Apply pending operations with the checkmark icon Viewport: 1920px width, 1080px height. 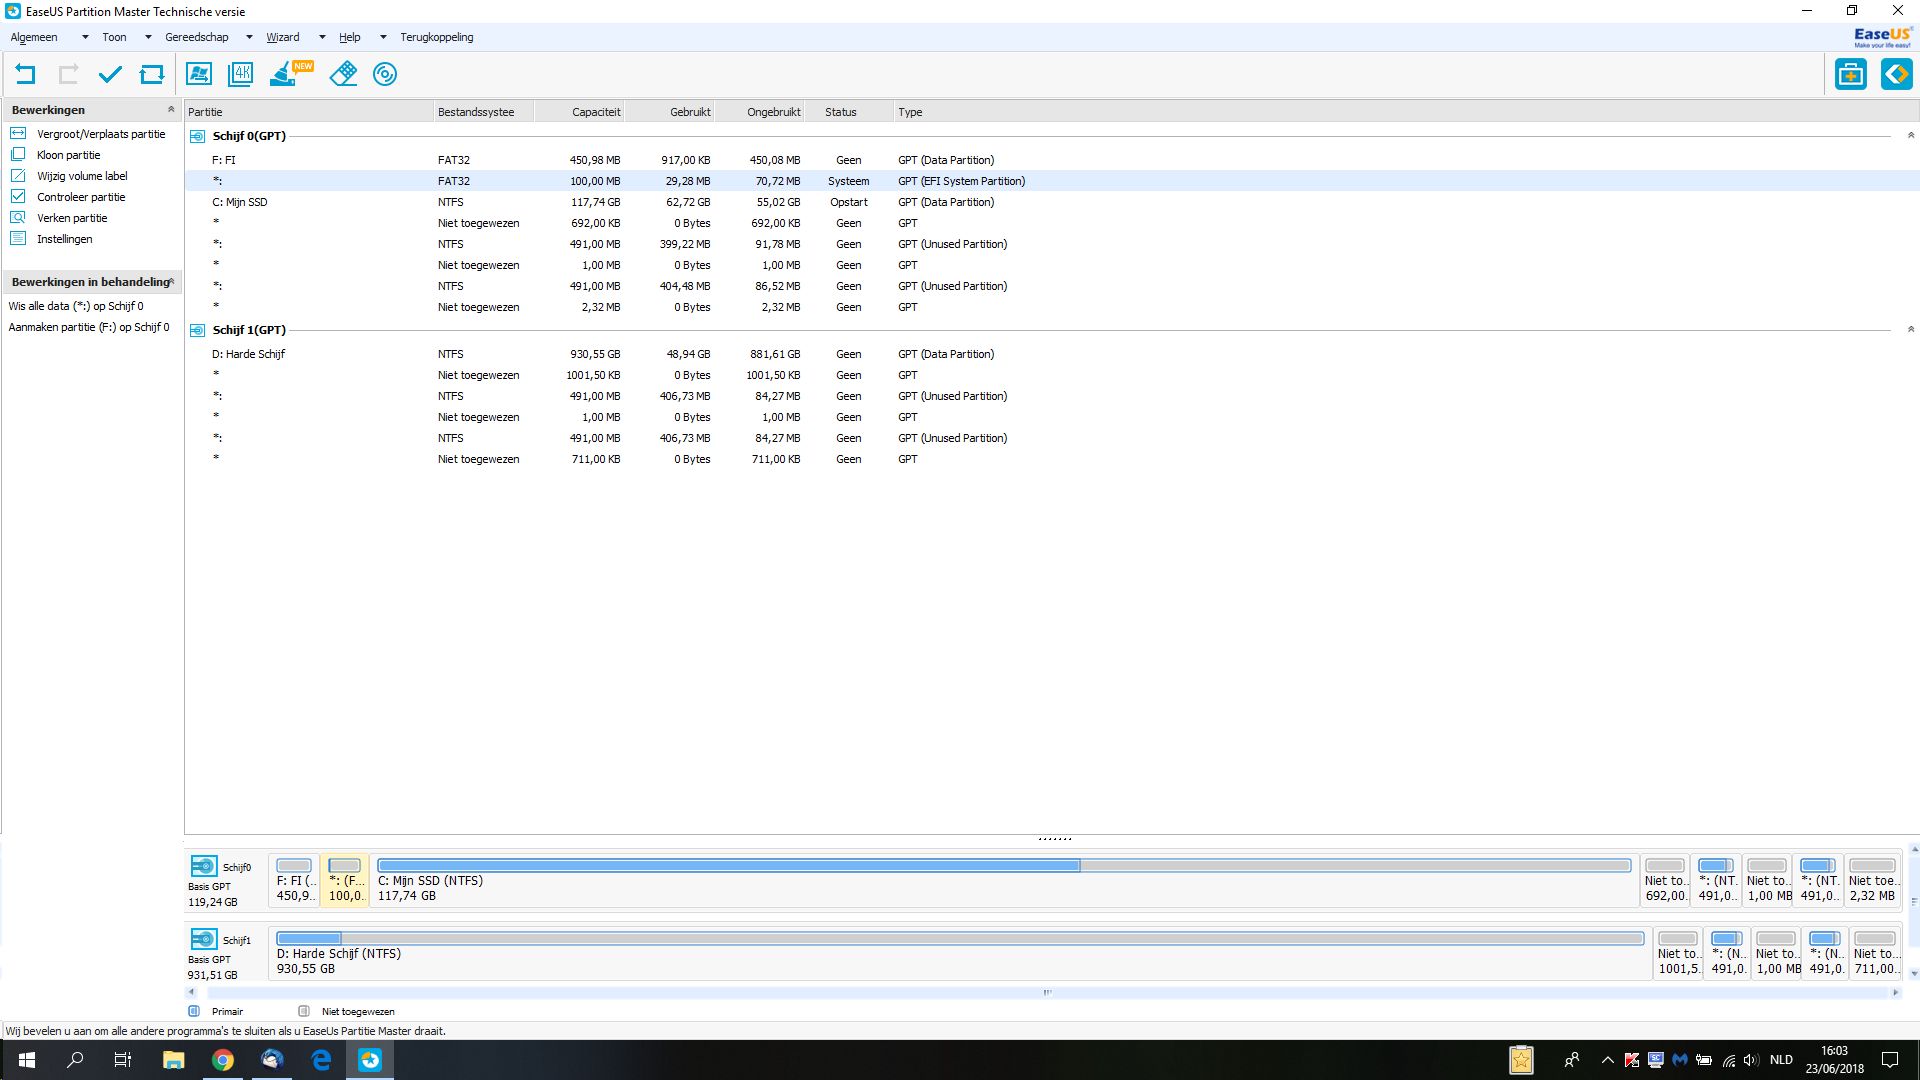point(110,74)
